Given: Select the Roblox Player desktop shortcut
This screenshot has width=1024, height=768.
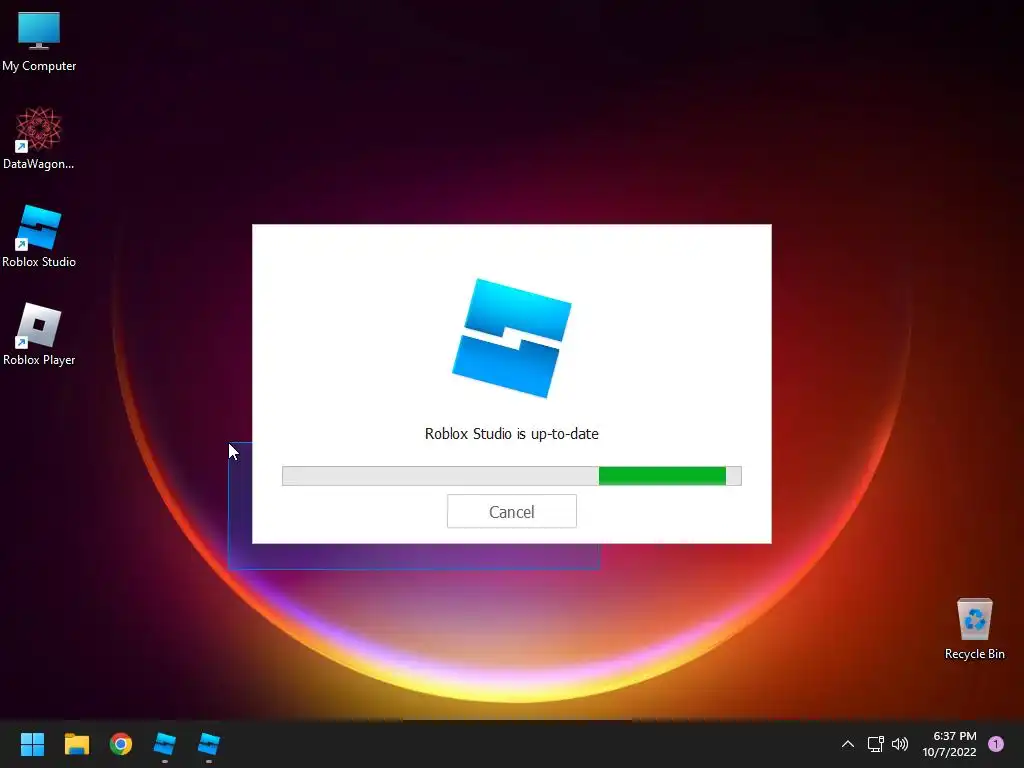Looking at the screenshot, I should (39, 334).
